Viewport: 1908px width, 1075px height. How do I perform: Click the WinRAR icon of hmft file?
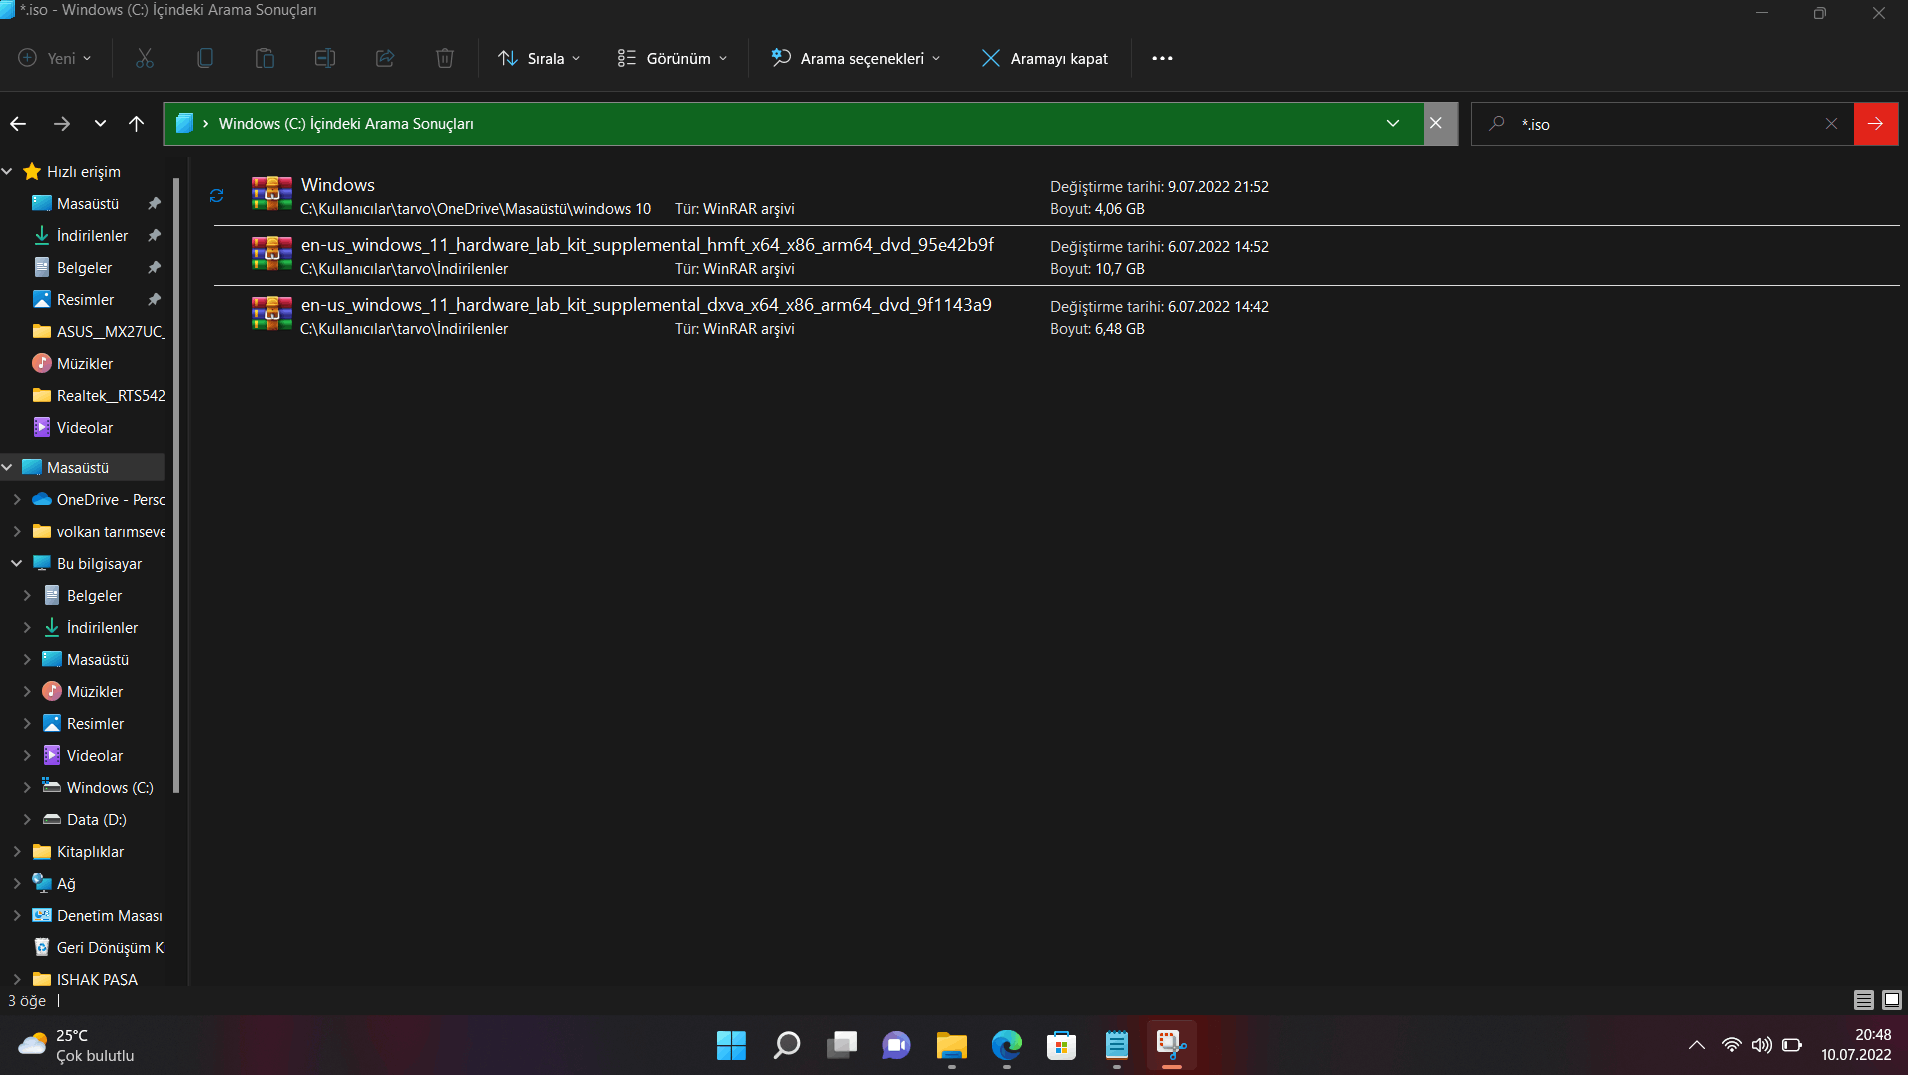pos(271,254)
